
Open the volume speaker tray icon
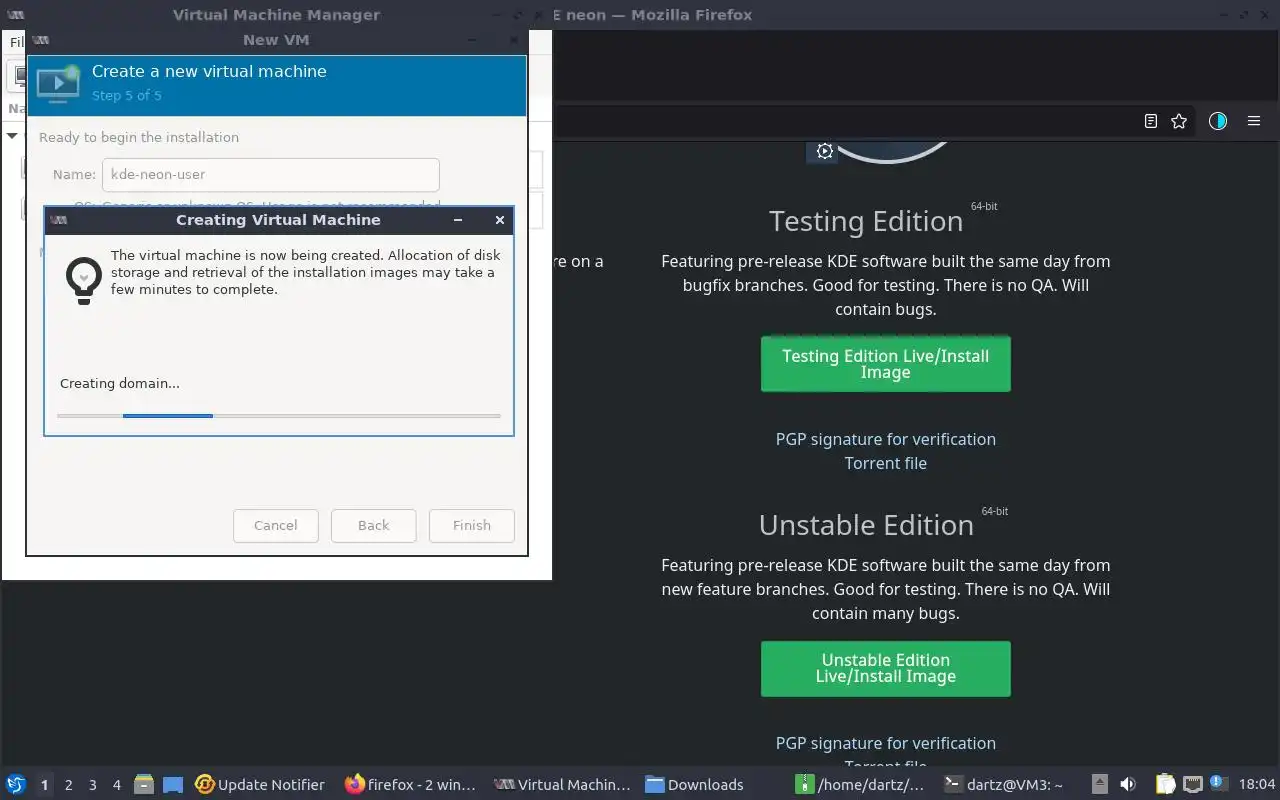click(1128, 784)
